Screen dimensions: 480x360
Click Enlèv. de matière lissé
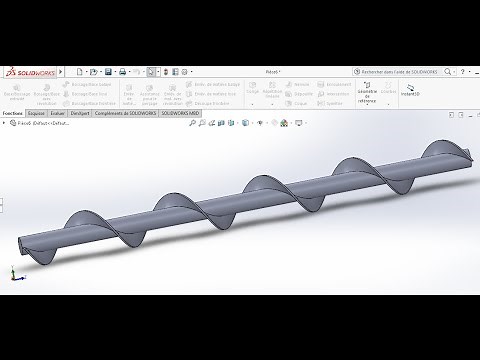pos(211,94)
